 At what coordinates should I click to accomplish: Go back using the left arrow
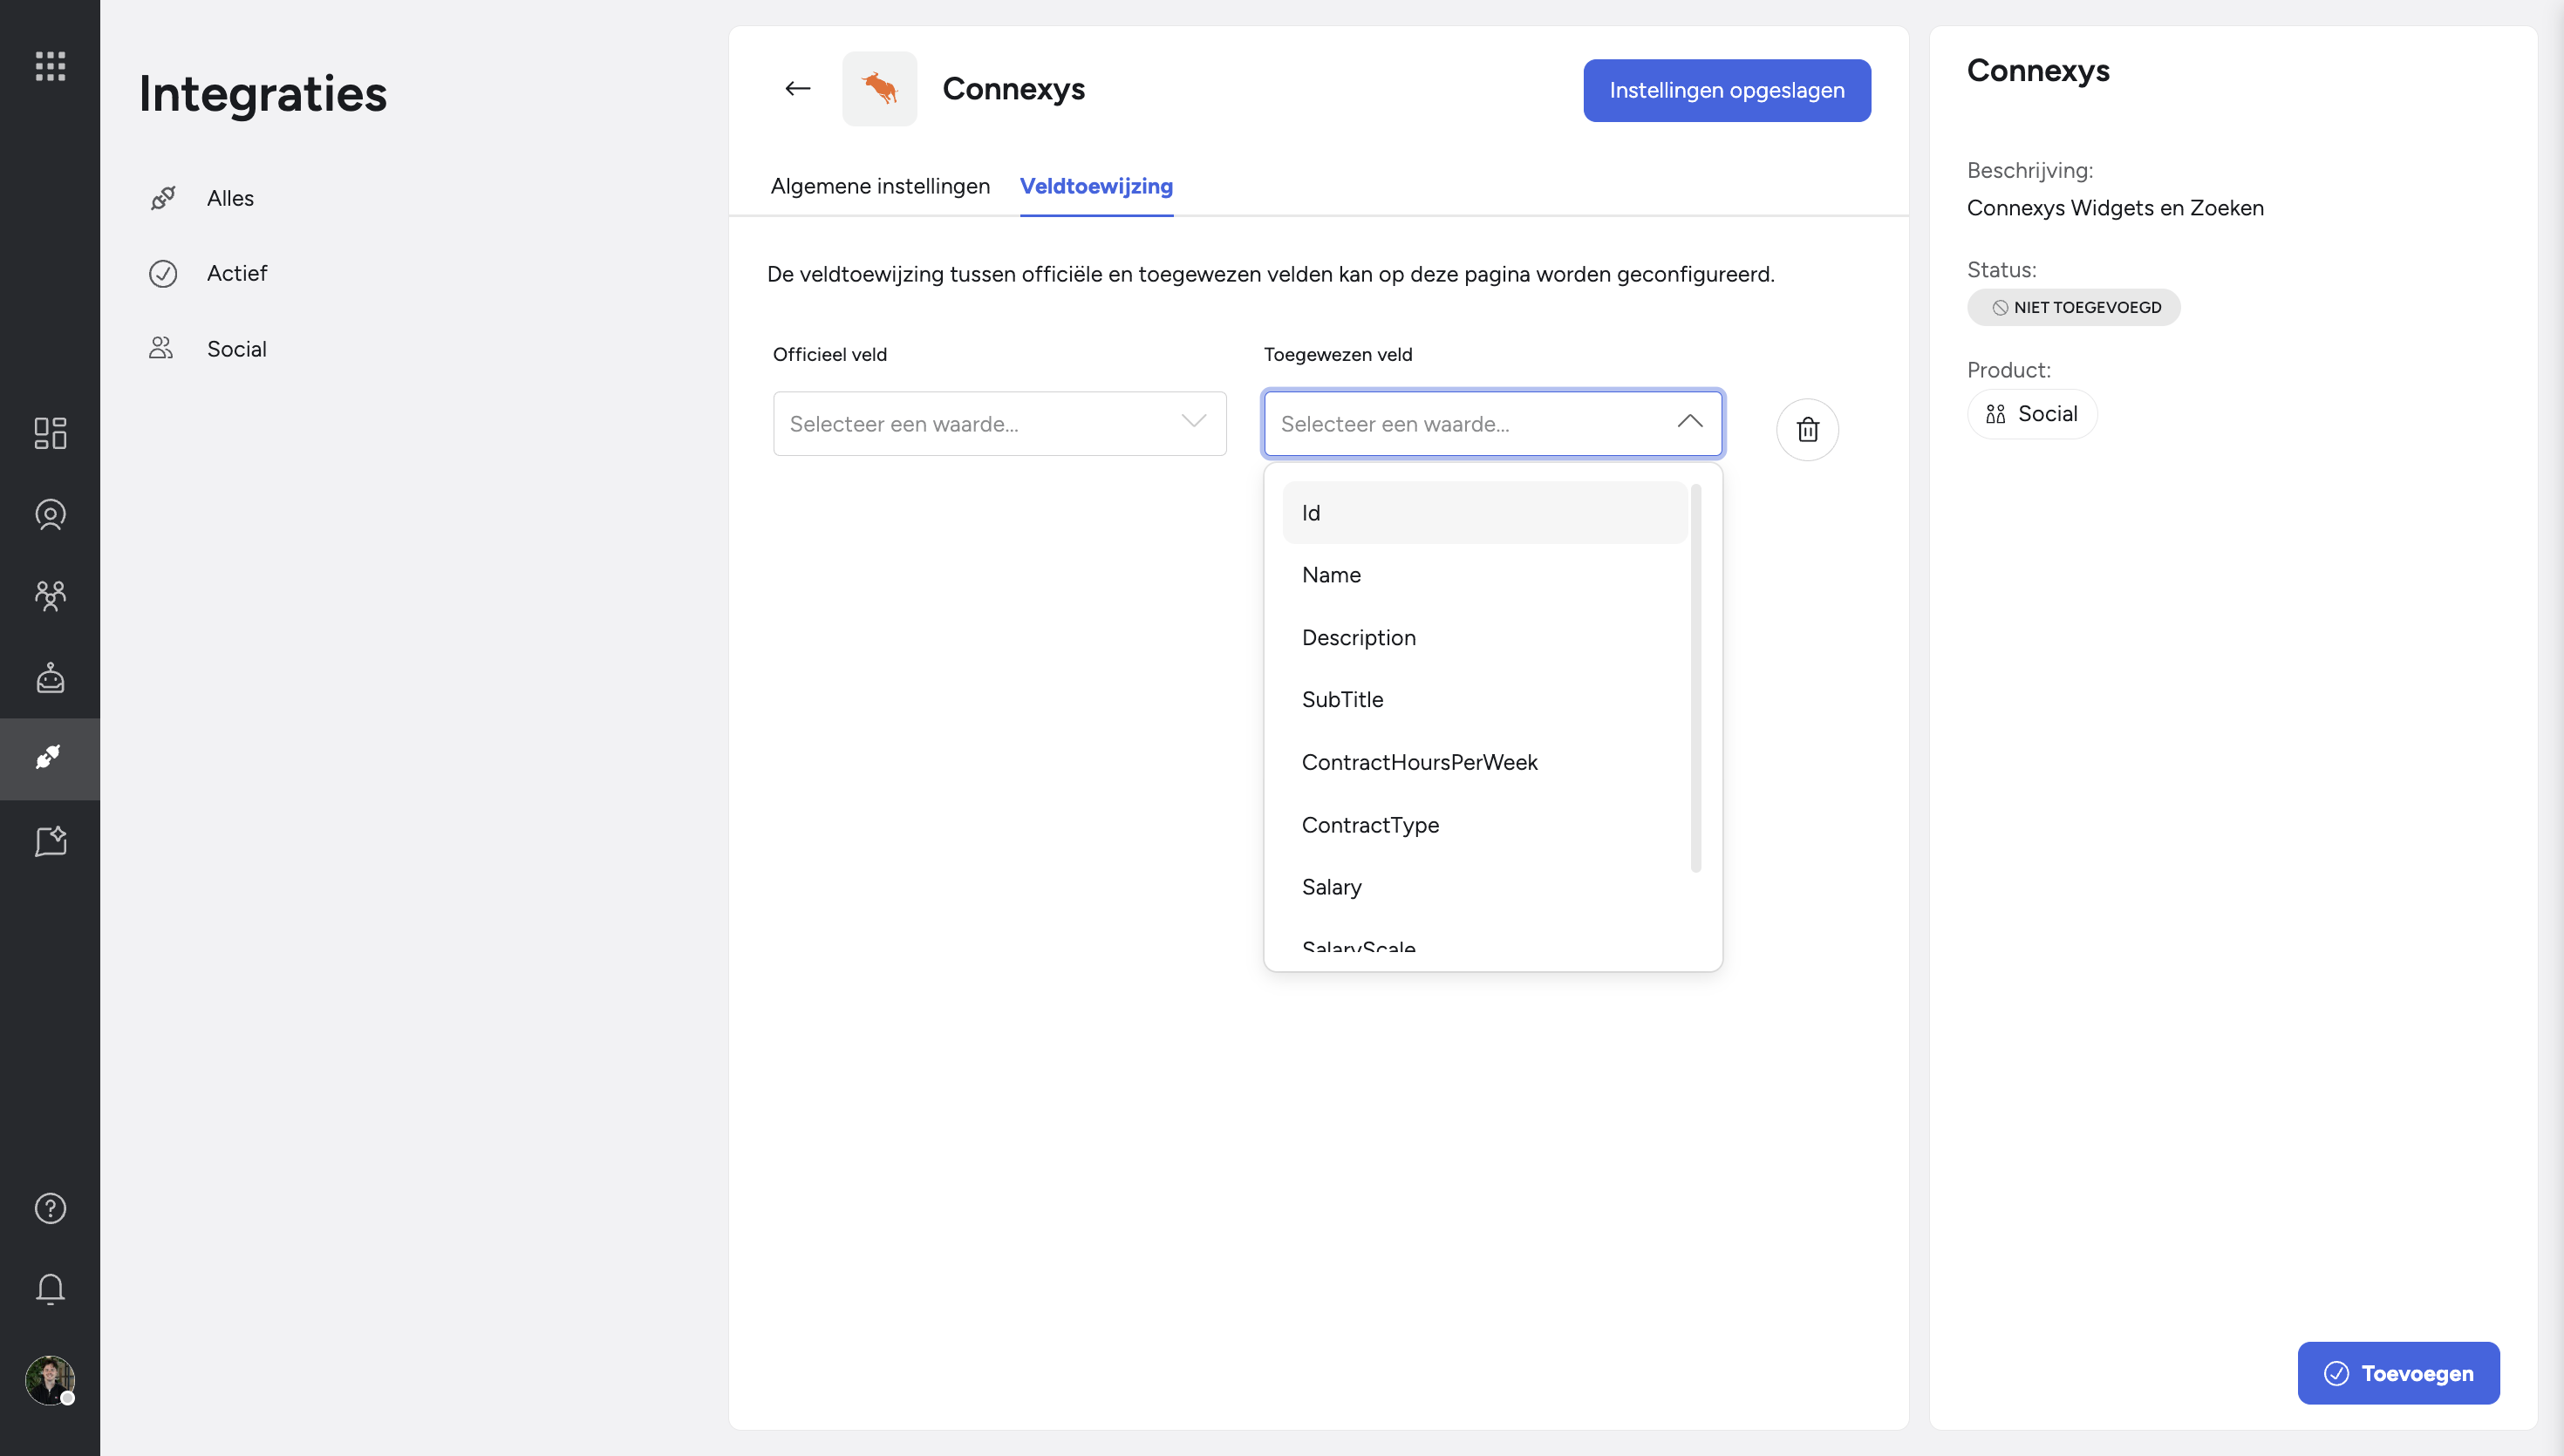pyautogui.click(x=797, y=89)
